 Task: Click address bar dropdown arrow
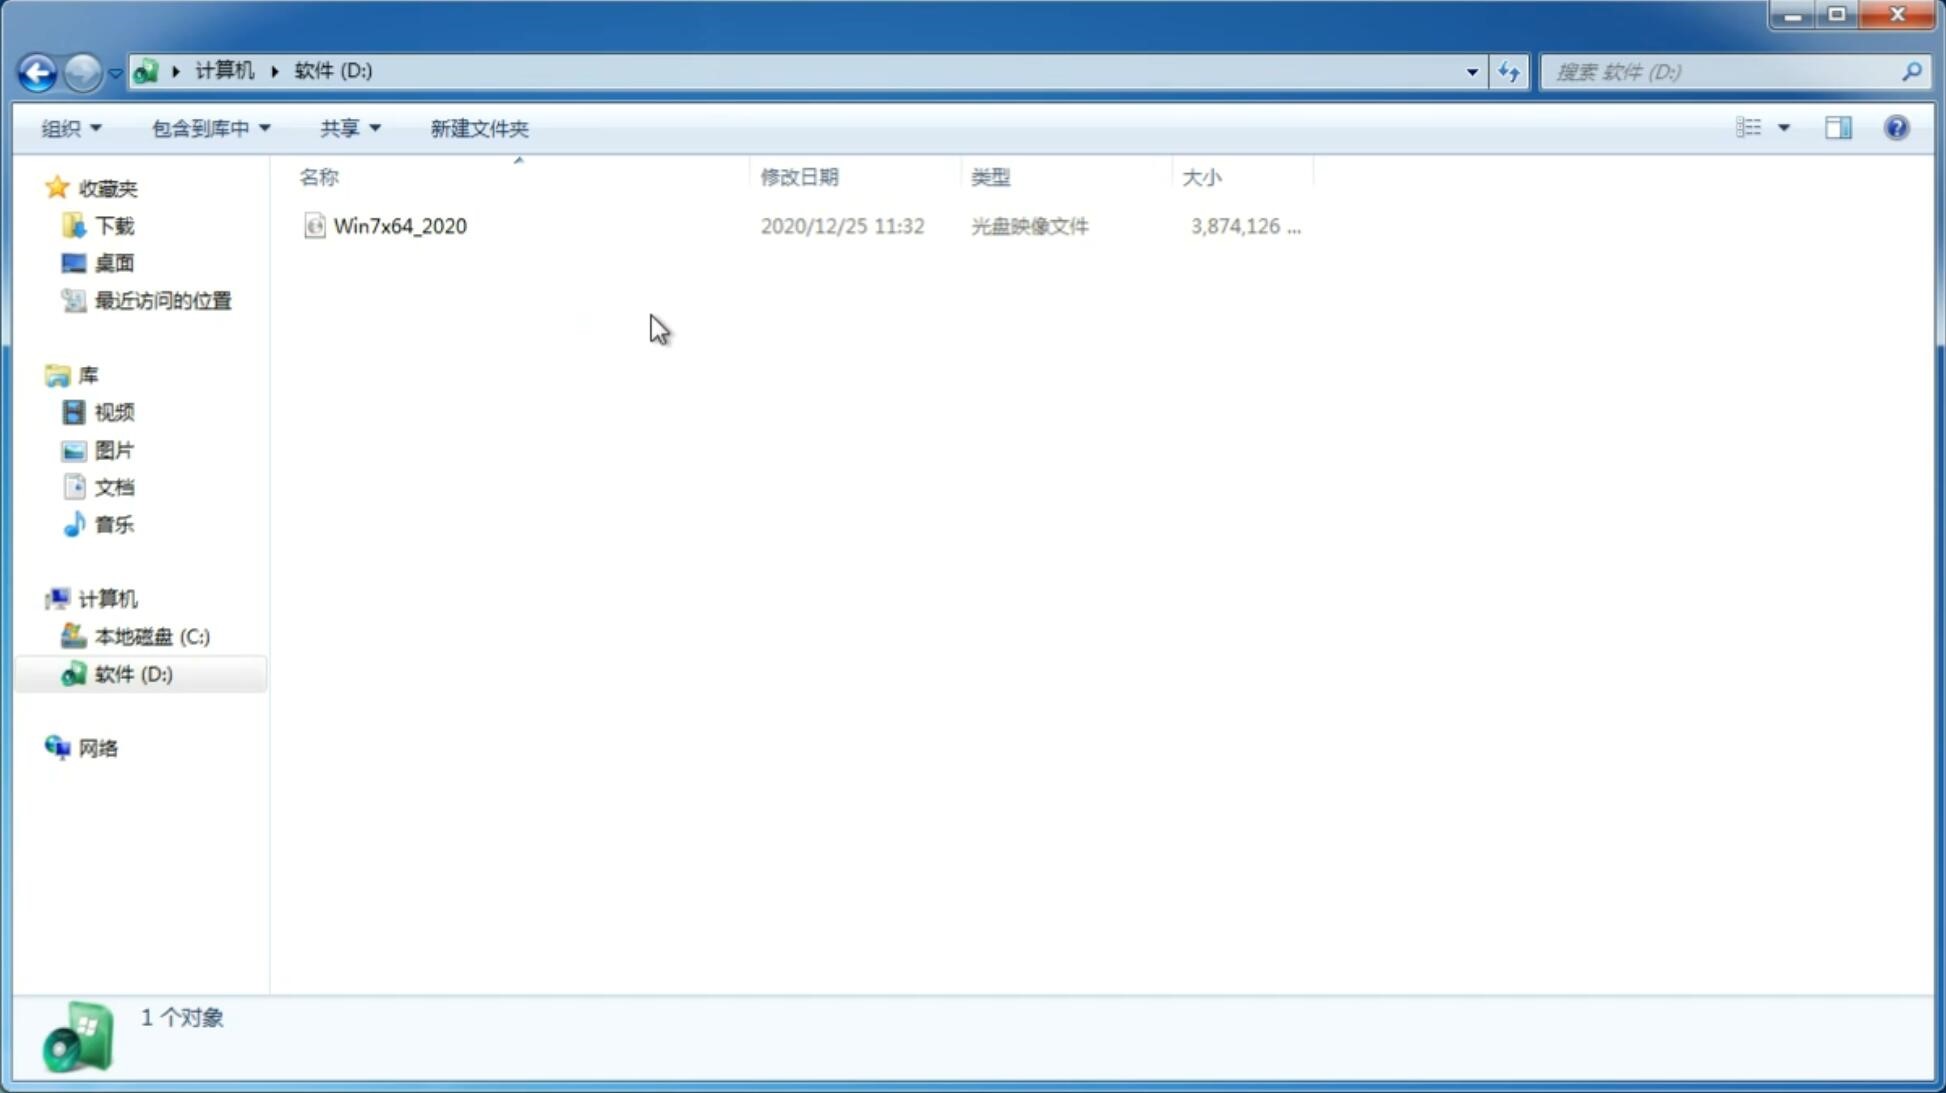(1472, 71)
